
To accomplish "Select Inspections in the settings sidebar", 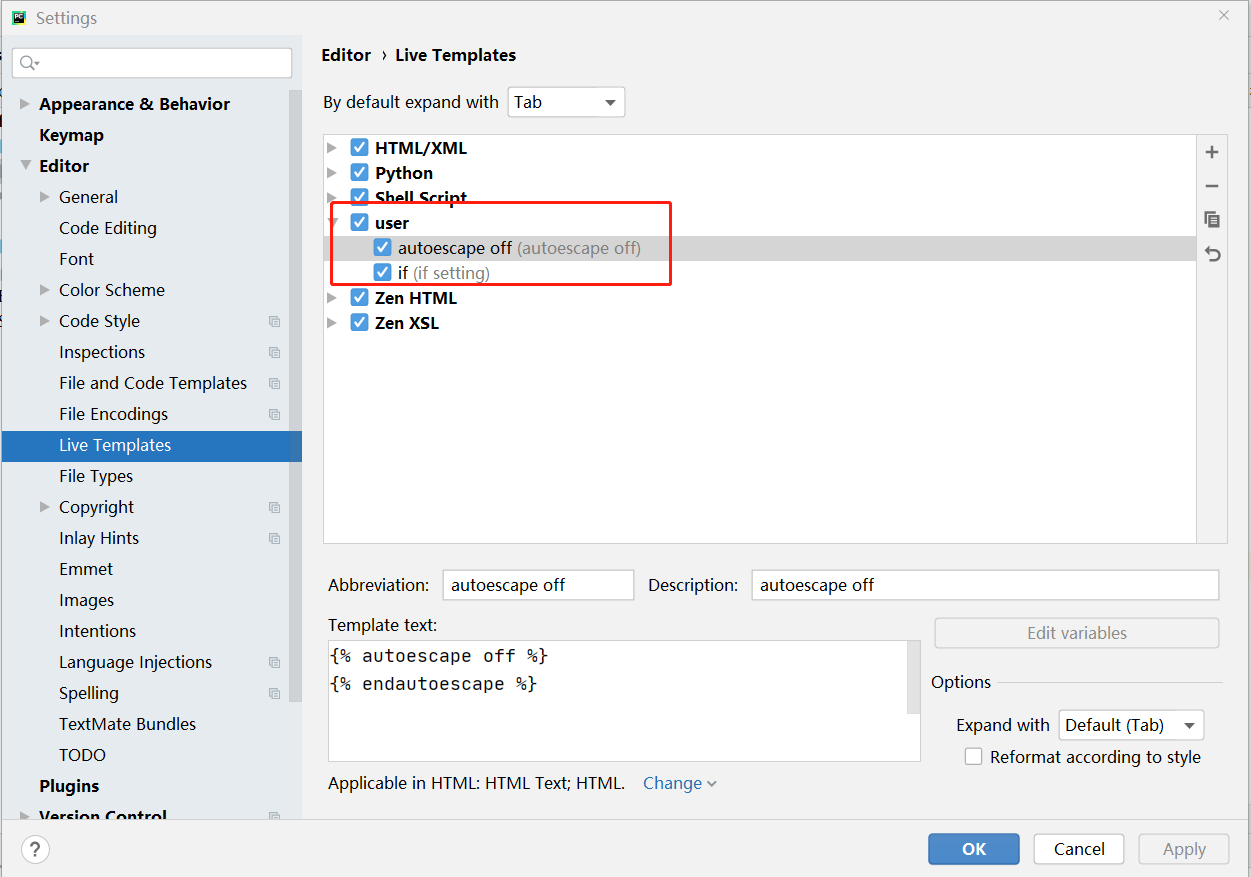I will (101, 351).
